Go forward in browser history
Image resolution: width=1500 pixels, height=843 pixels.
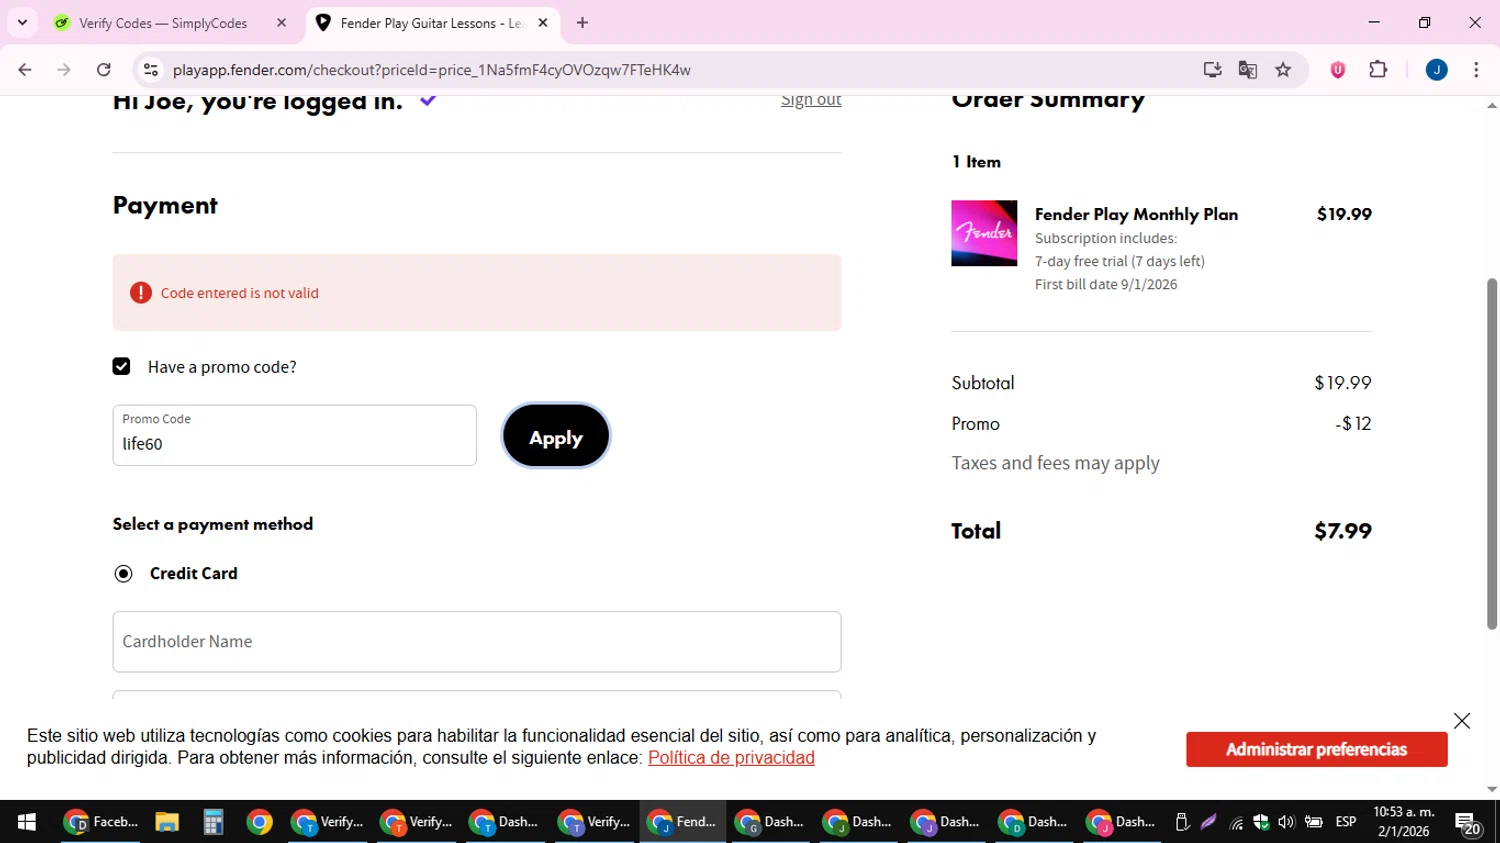(x=64, y=70)
